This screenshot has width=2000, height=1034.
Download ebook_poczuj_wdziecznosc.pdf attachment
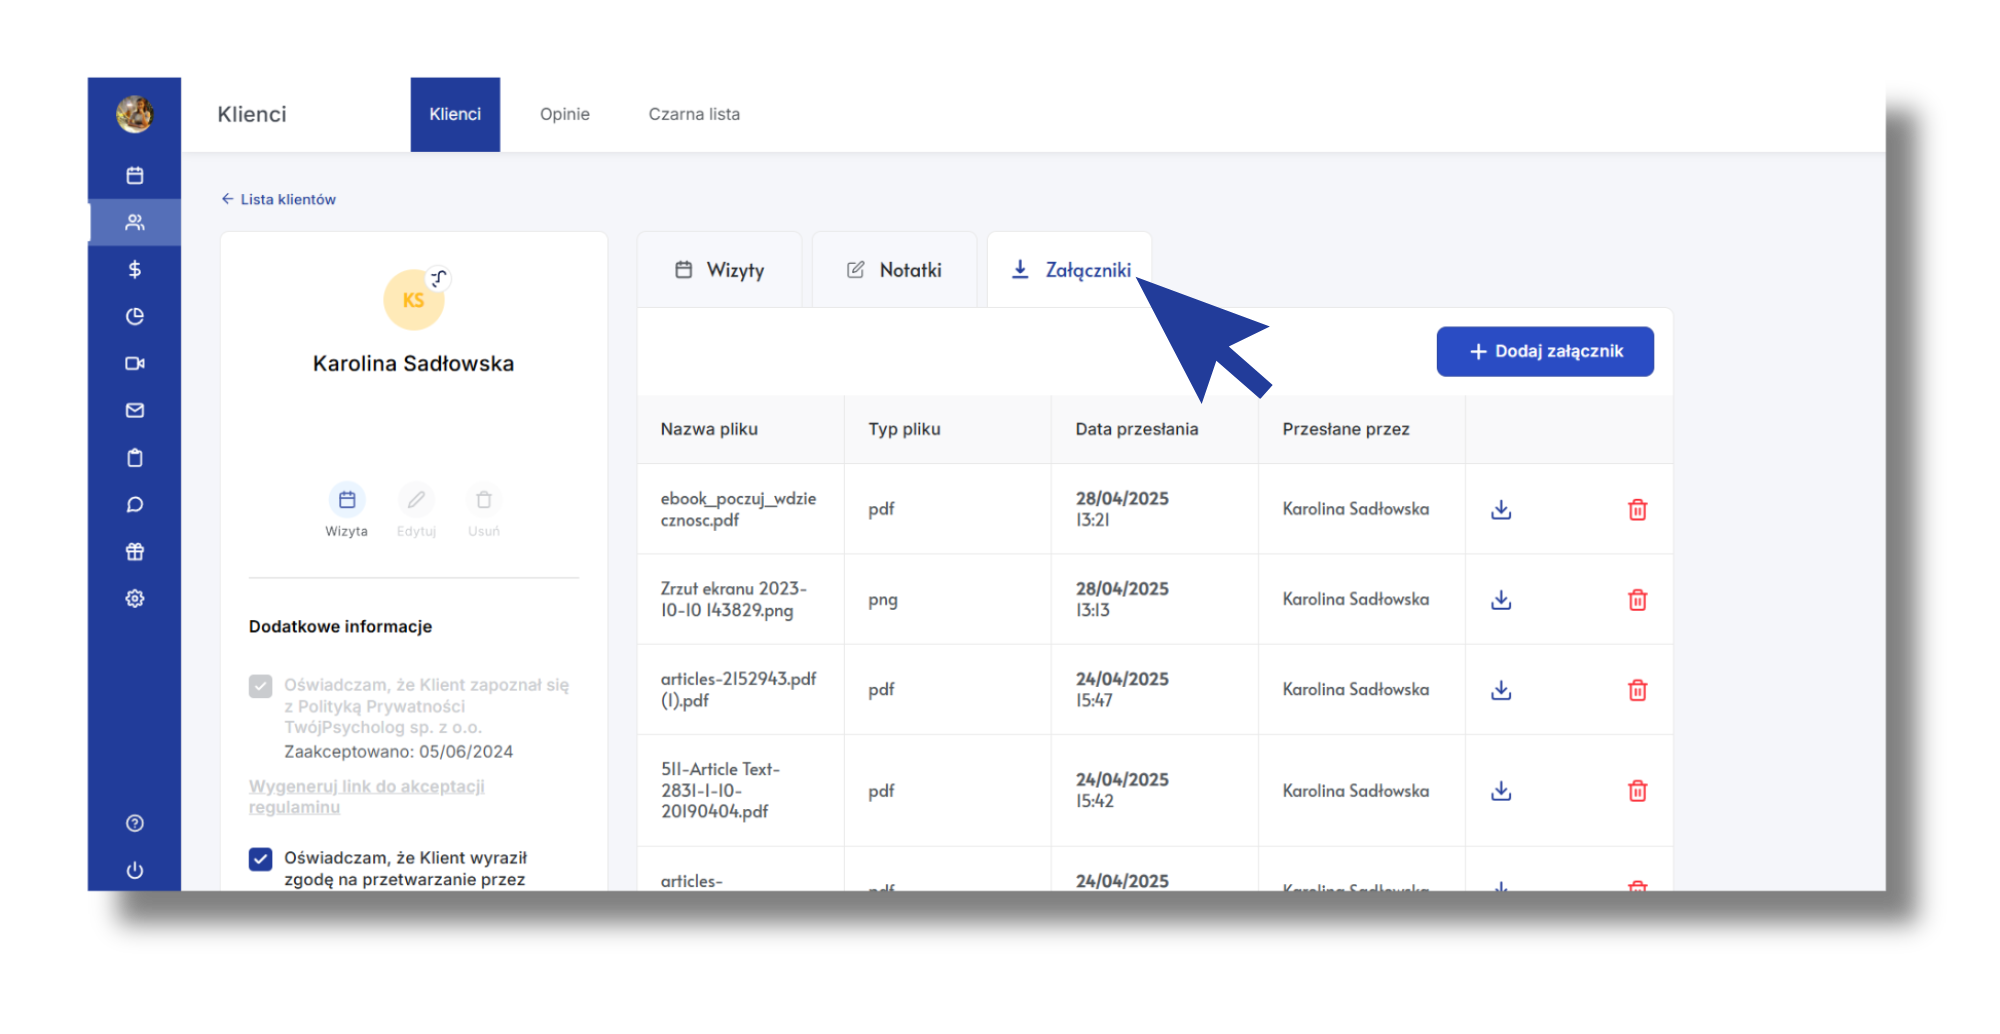[x=1501, y=510]
